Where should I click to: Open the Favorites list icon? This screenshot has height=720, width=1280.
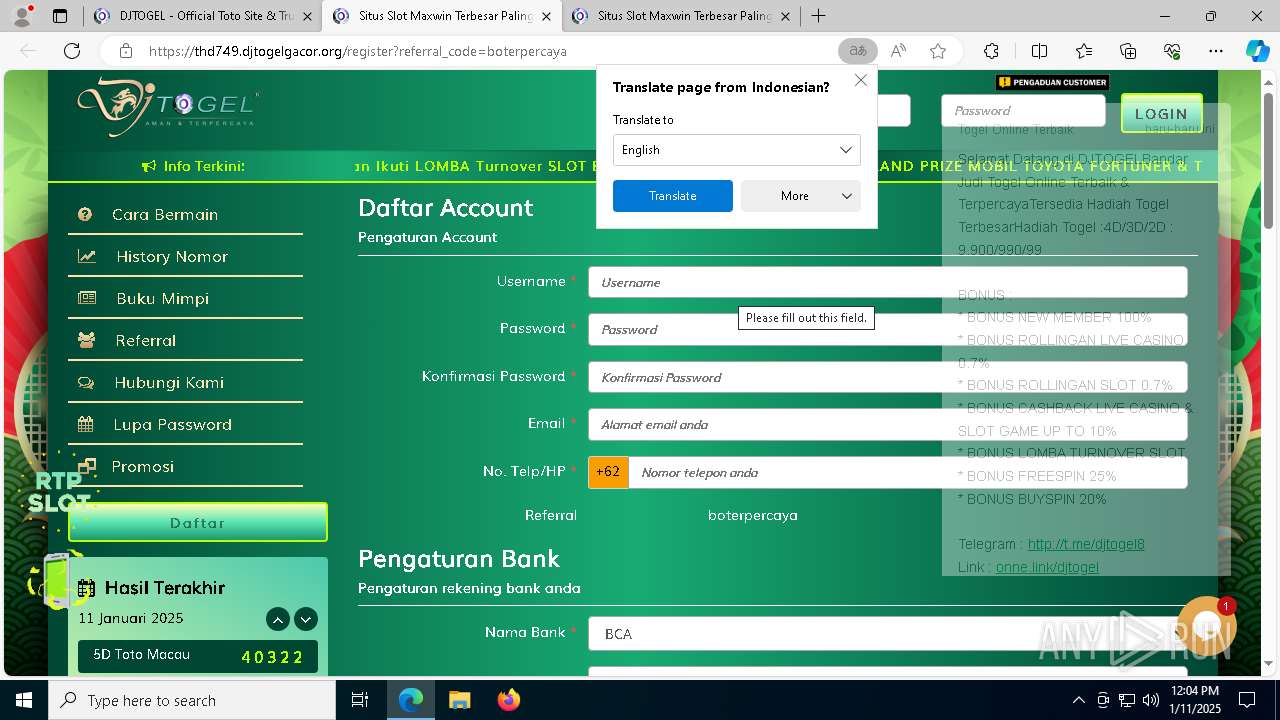click(x=1084, y=51)
